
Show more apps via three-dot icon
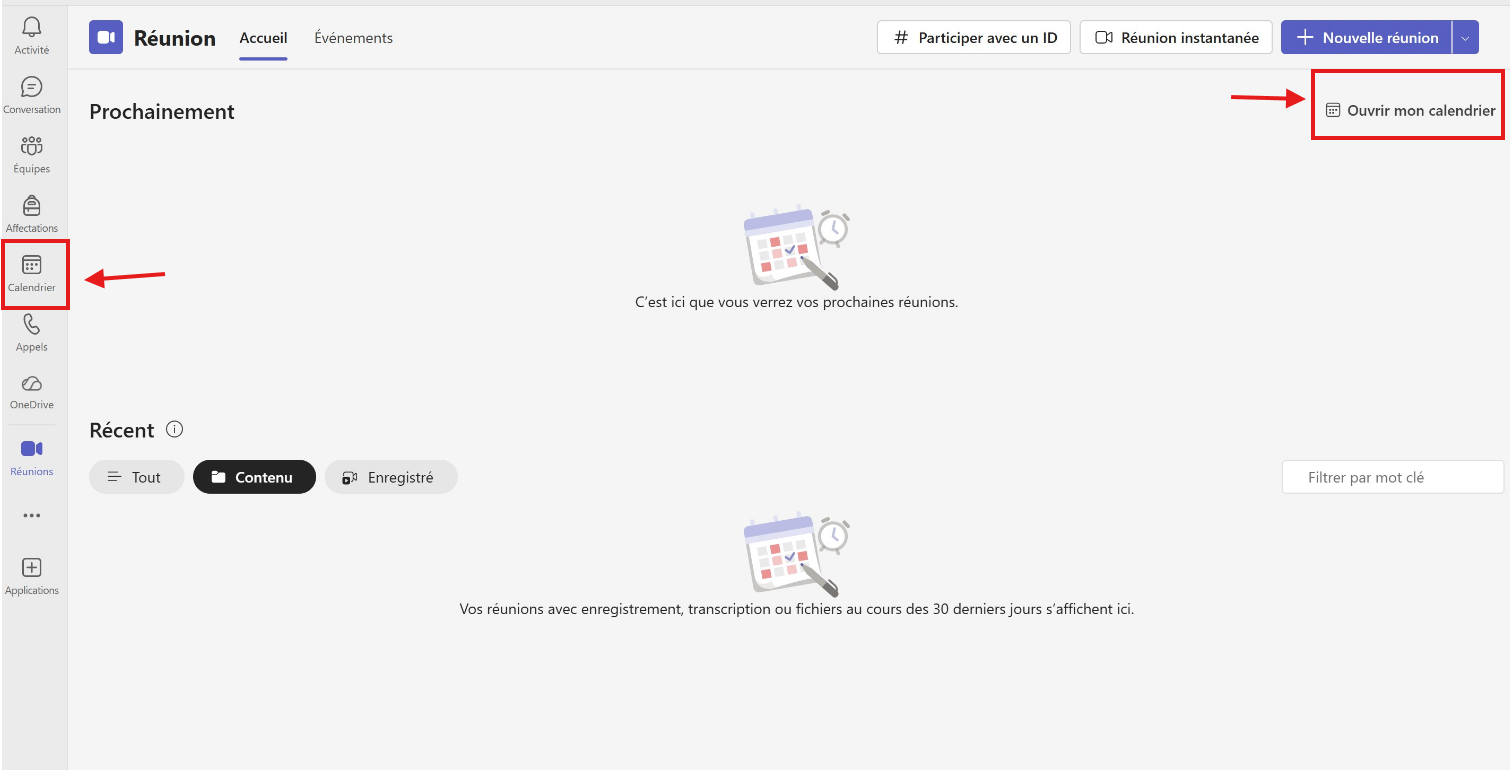click(32, 516)
